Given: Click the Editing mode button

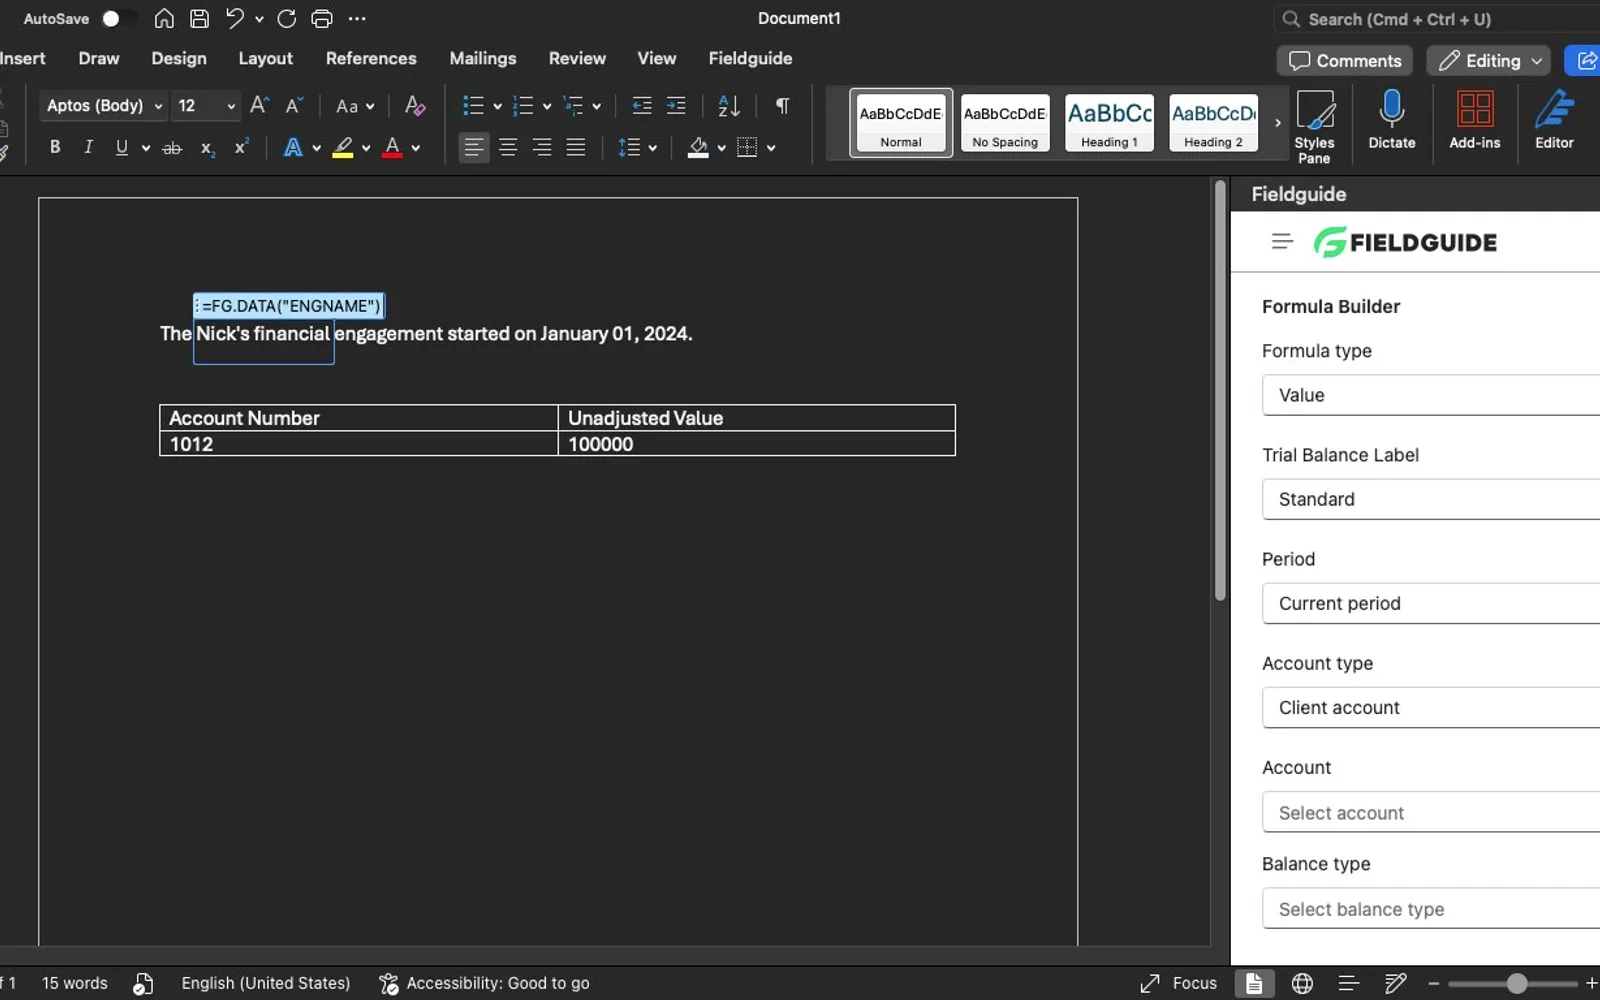Looking at the screenshot, I should (x=1489, y=61).
